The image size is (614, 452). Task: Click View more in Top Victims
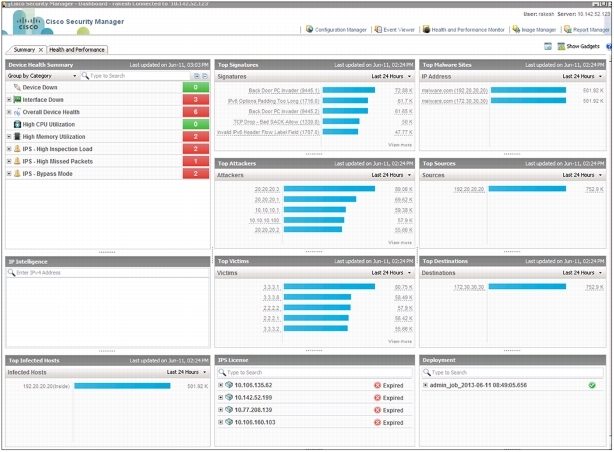coord(400,342)
